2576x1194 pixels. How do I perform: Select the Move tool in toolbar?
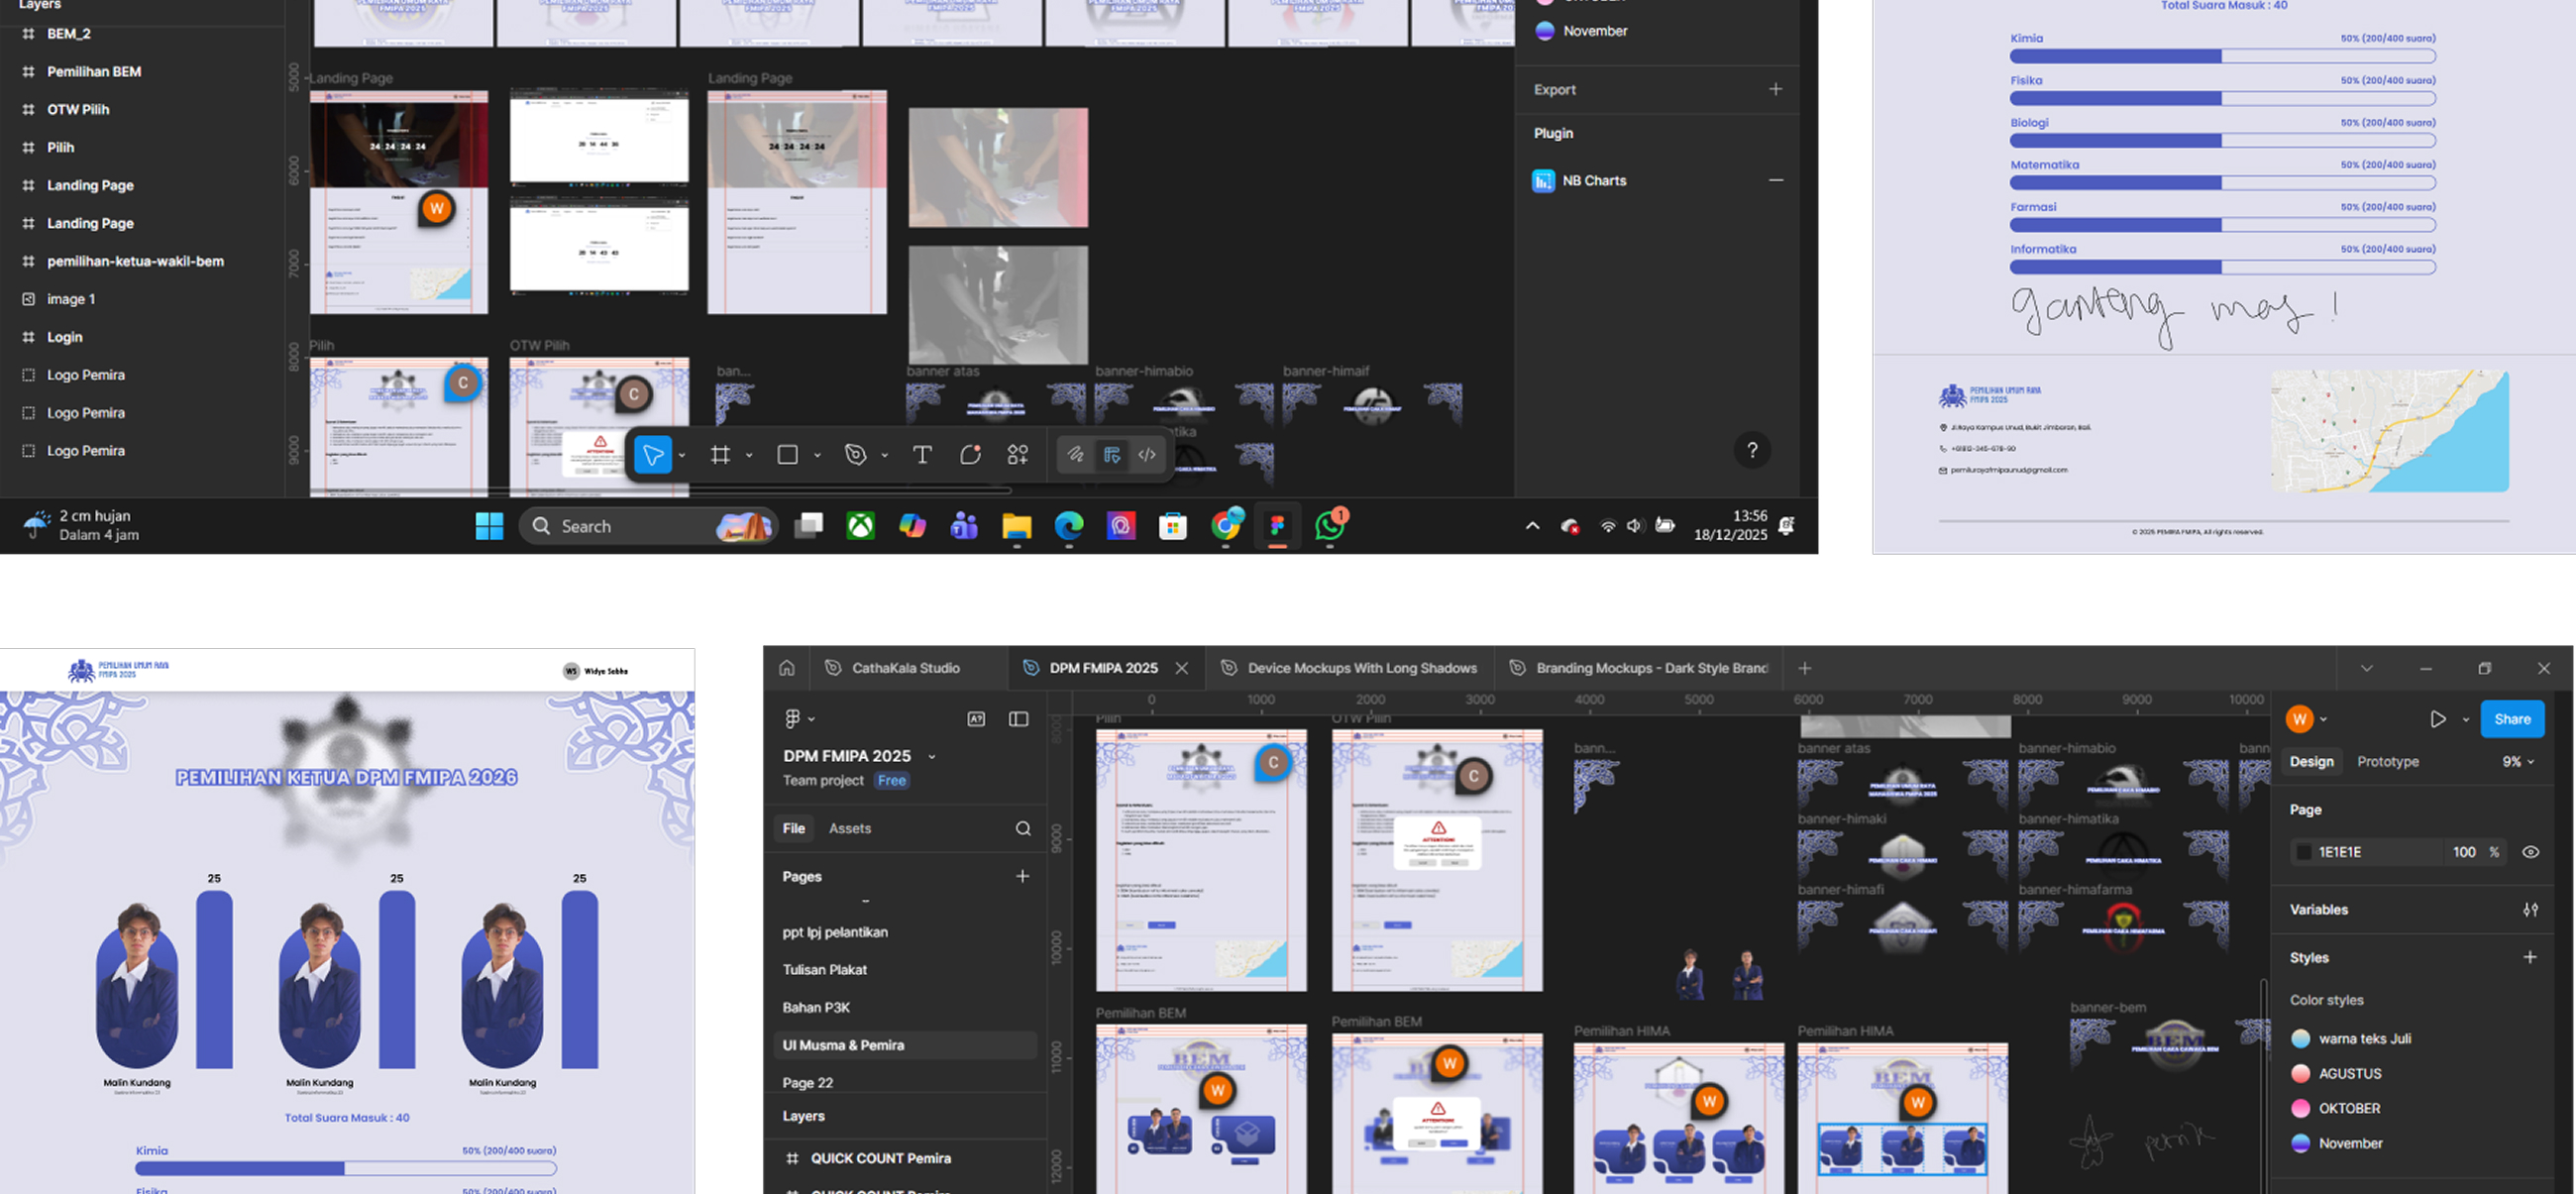652,456
